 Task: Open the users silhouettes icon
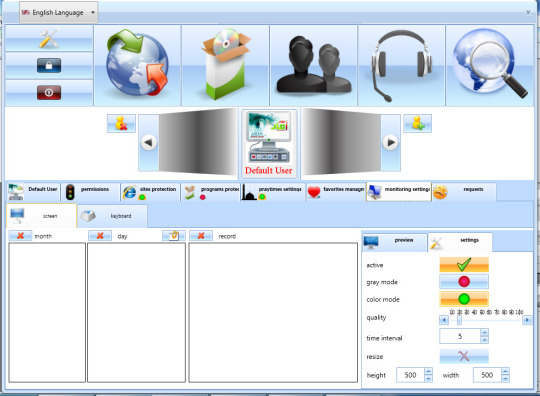pos(313,65)
